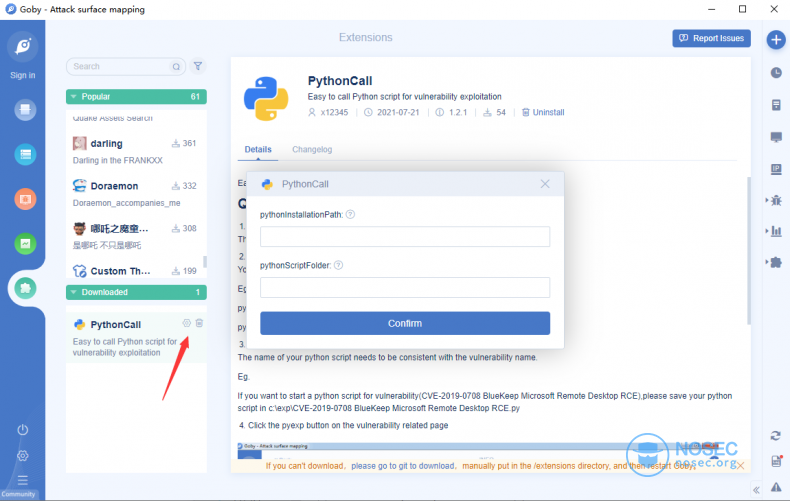
Task: Click the pythonInstallationPath input field
Action: [405, 236]
